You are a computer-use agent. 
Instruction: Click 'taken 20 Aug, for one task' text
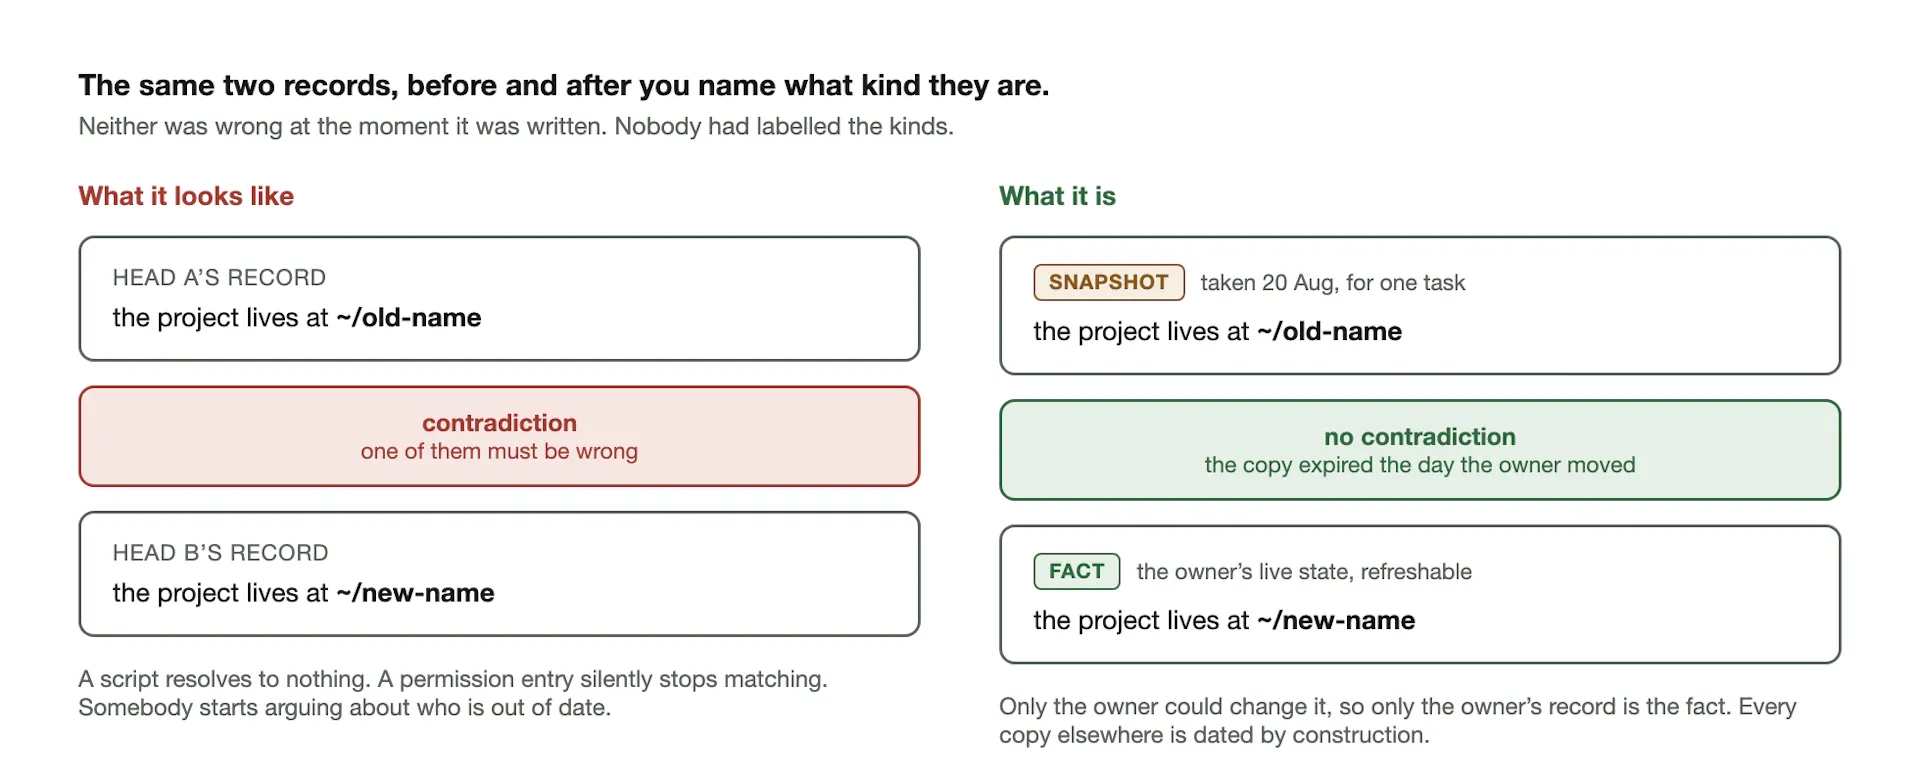click(1332, 283)
